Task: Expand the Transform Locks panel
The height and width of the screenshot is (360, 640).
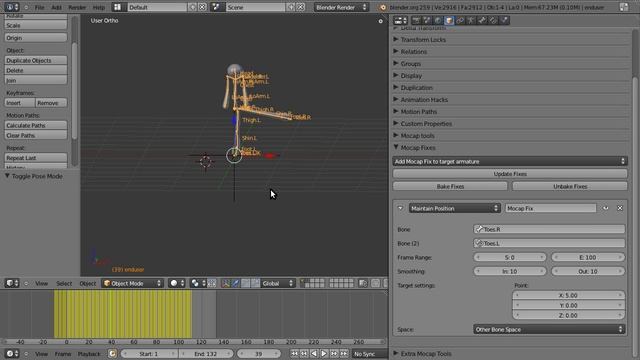Action: click(x=423, y=40)
